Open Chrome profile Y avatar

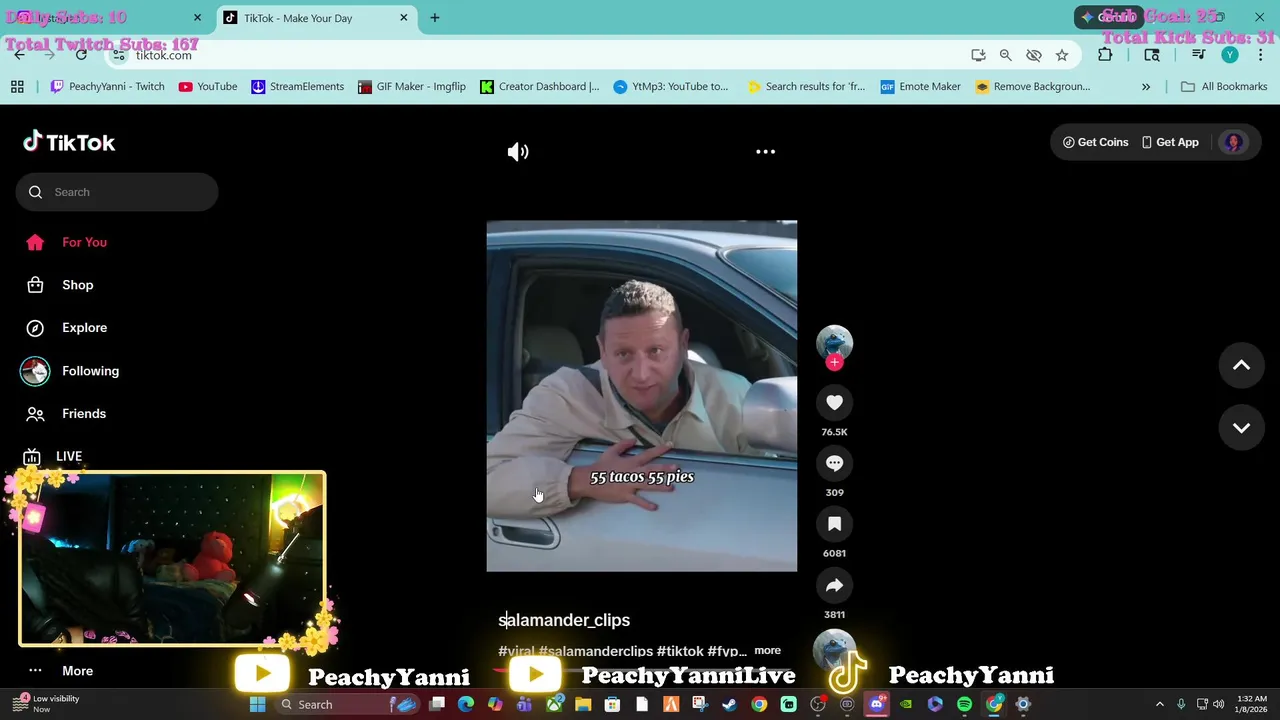[x=1230, y=55]
